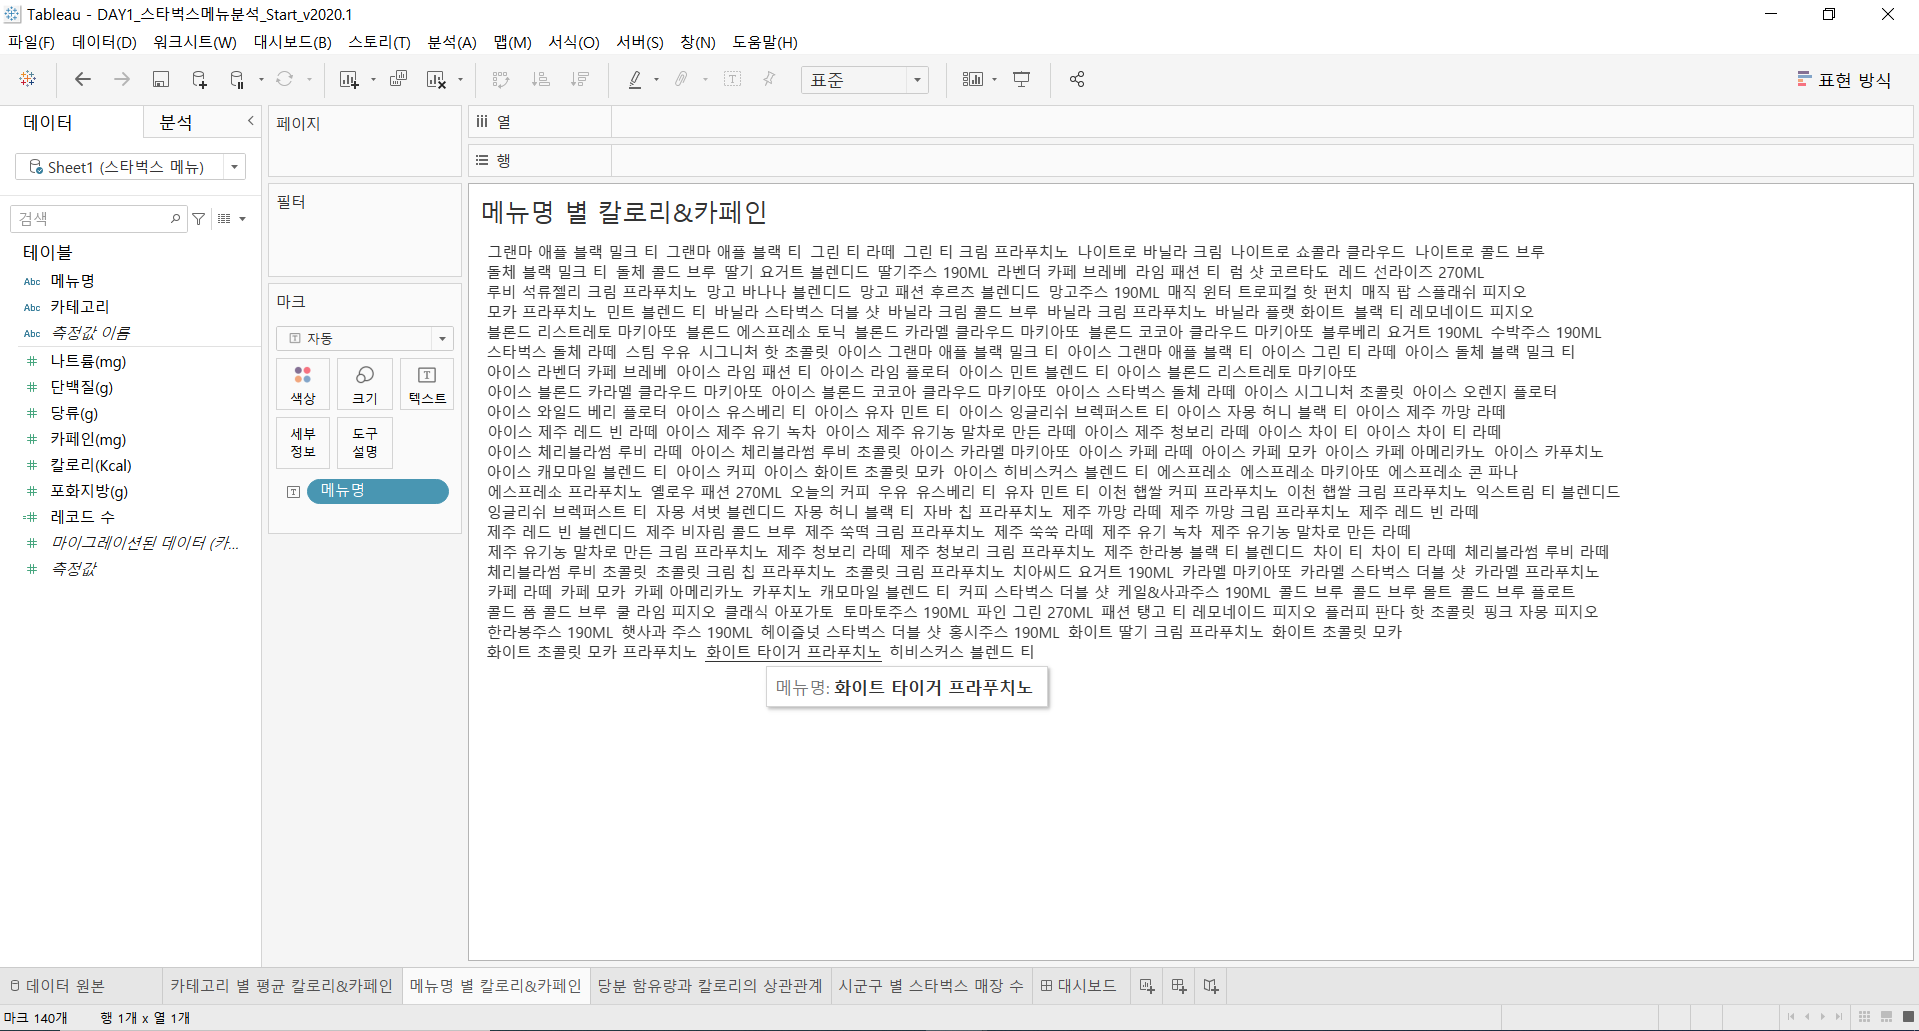Open the Help (도움말) menu
1919x1031 pixels.
765,42
